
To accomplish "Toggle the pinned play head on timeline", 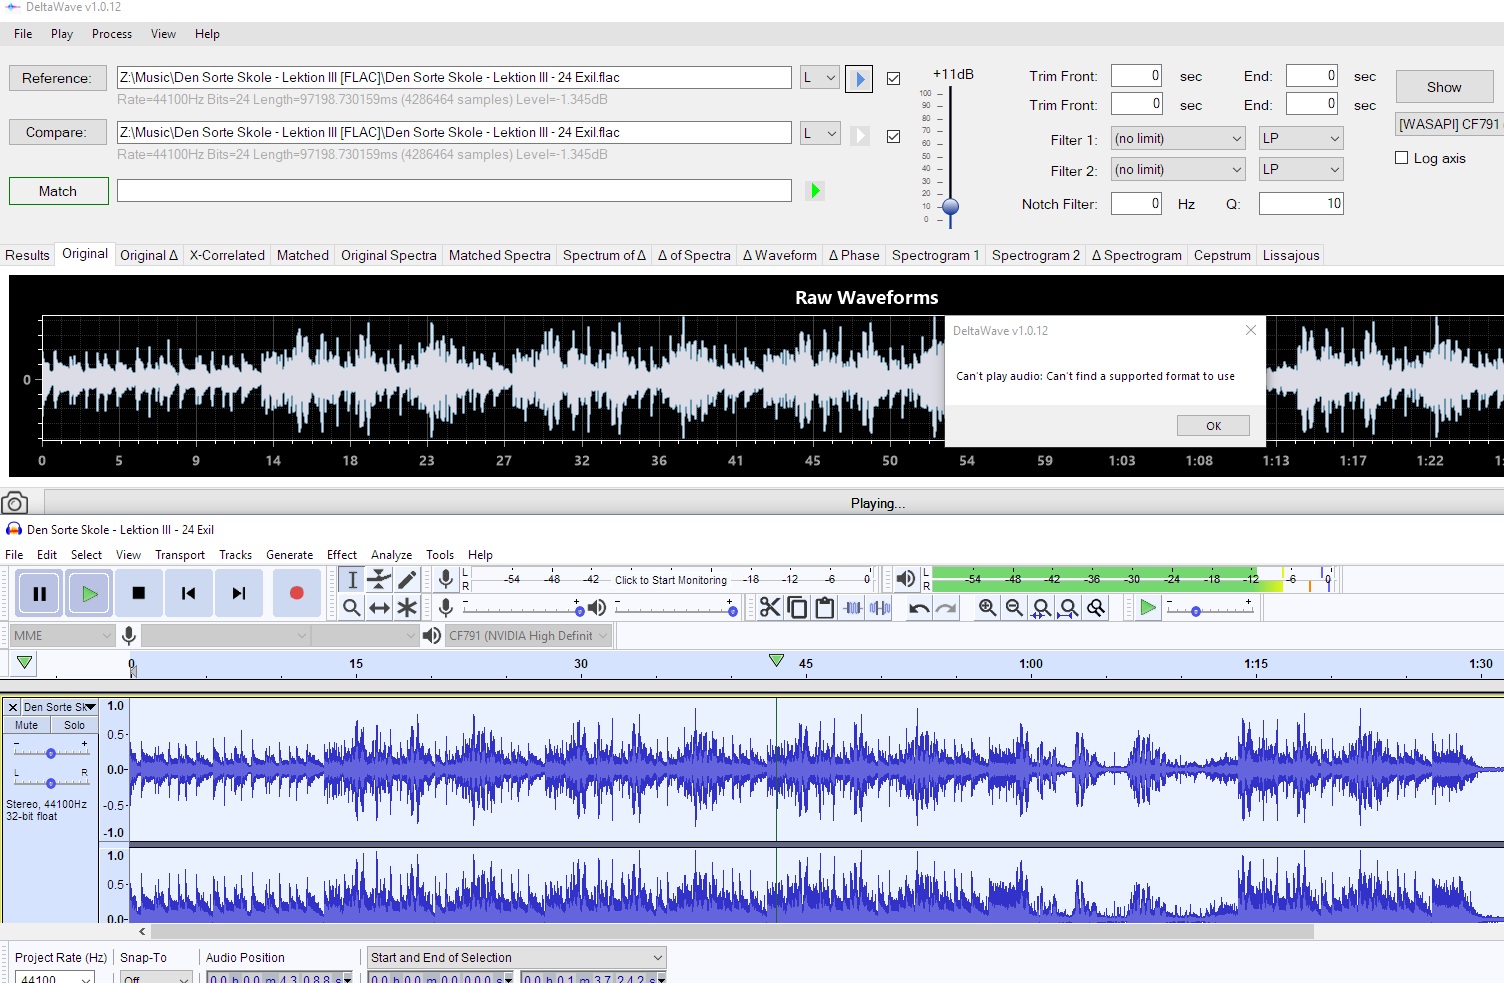I will point(25,663).
